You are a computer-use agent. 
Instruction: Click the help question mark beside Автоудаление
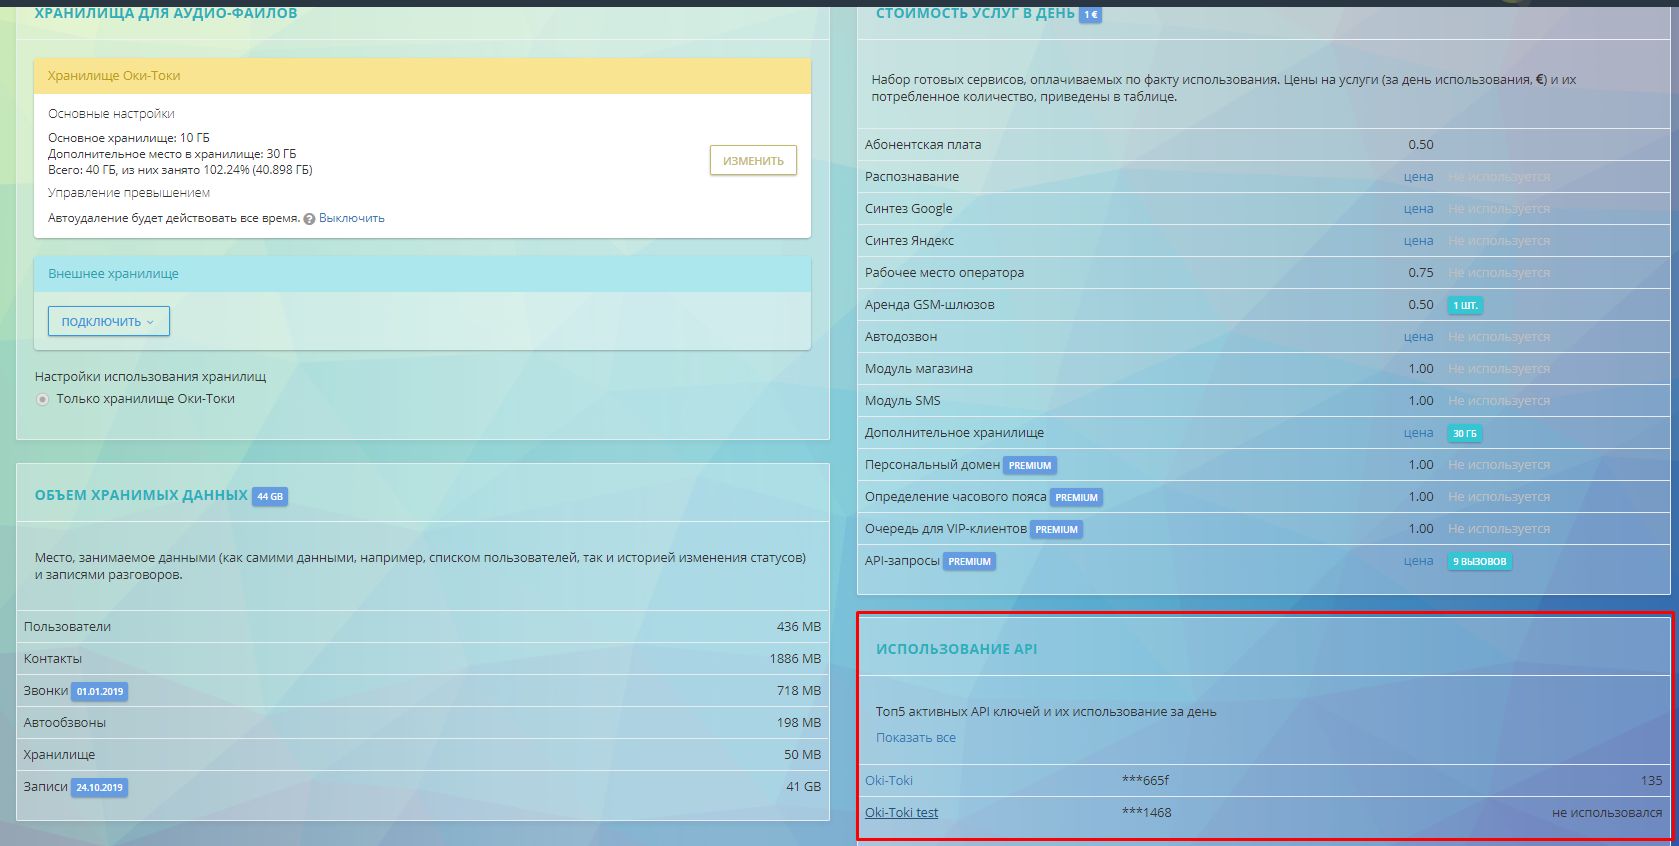309,219
